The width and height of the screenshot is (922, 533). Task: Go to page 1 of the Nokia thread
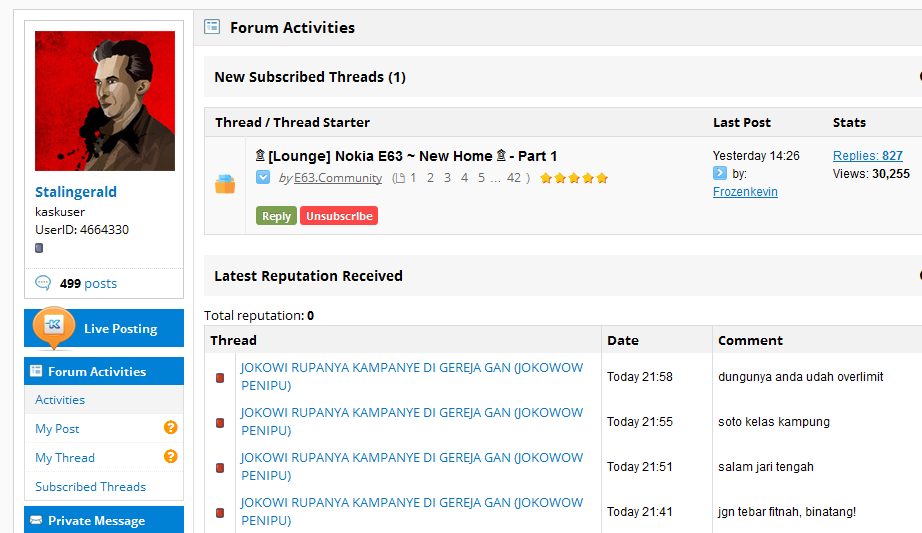pyautogui.click(x=413, y=178)
